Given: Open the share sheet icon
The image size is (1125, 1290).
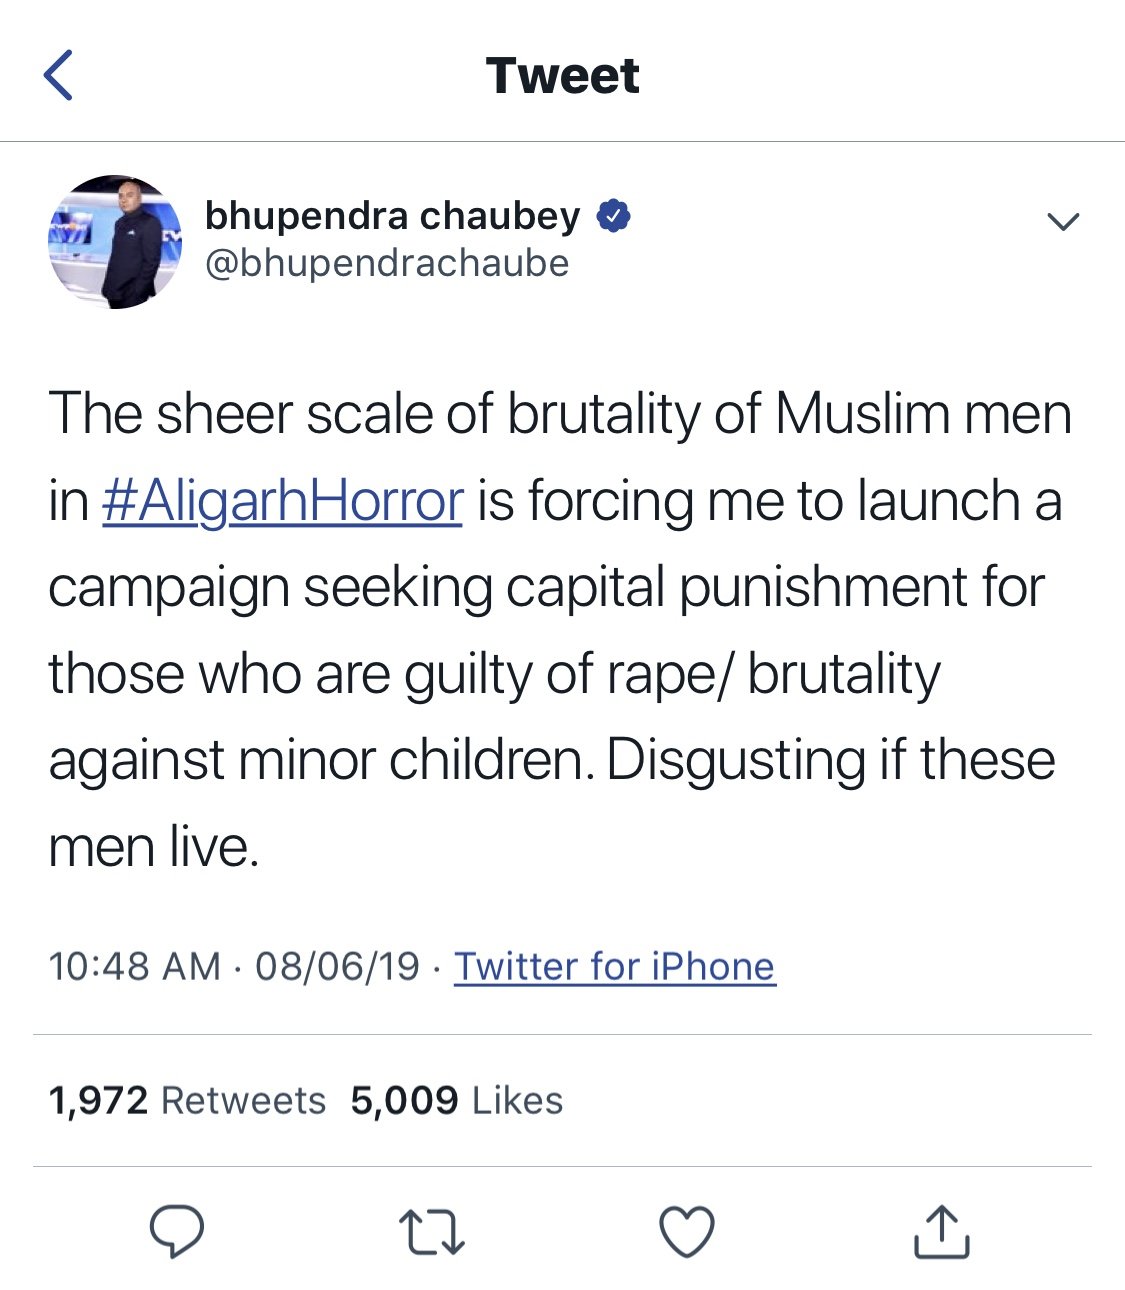Looking at the screenshot, I should tap(941, 1231).
